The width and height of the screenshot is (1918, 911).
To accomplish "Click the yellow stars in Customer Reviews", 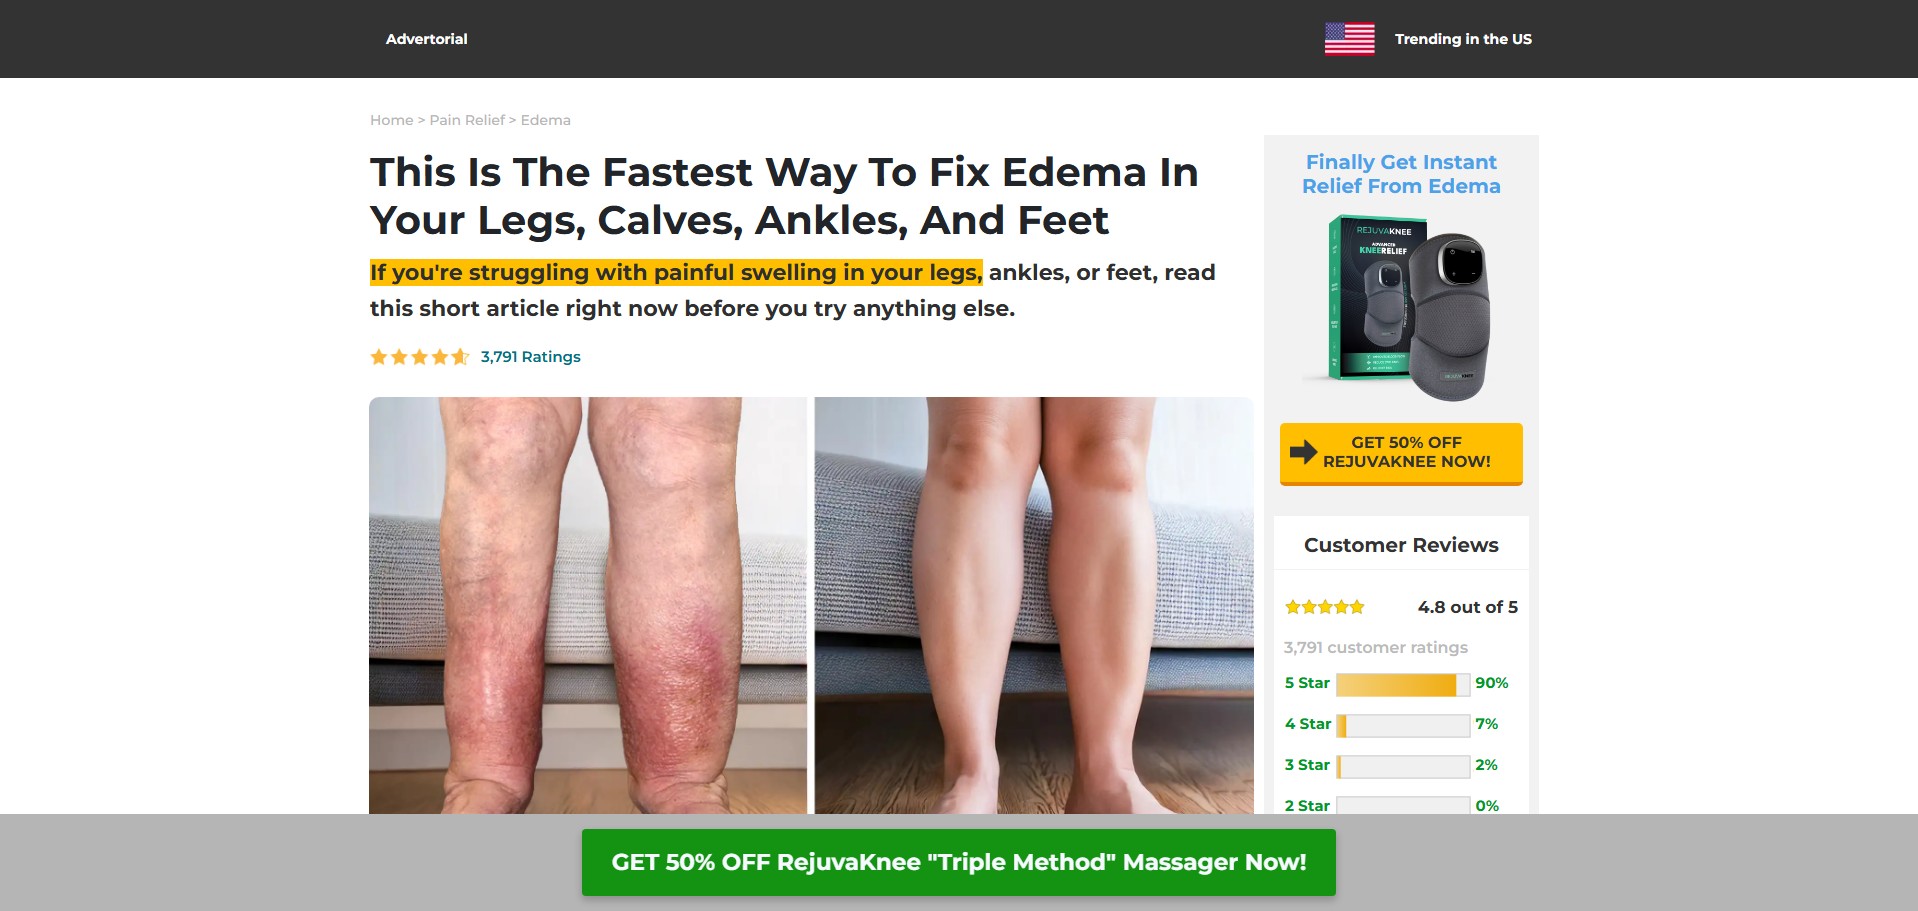I will click(x=1324, y=607).
